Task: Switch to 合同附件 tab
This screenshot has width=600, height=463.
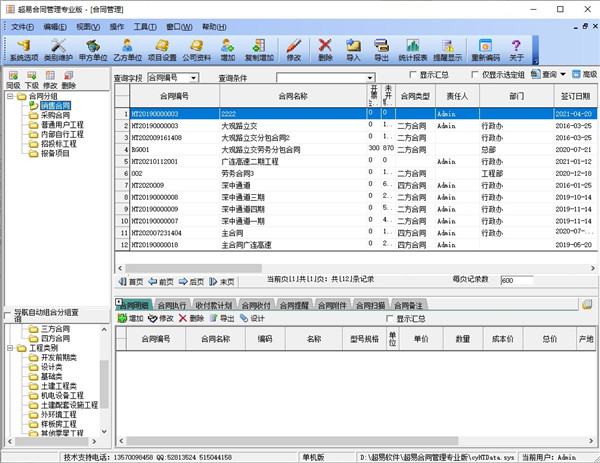Action: [332, 305]
